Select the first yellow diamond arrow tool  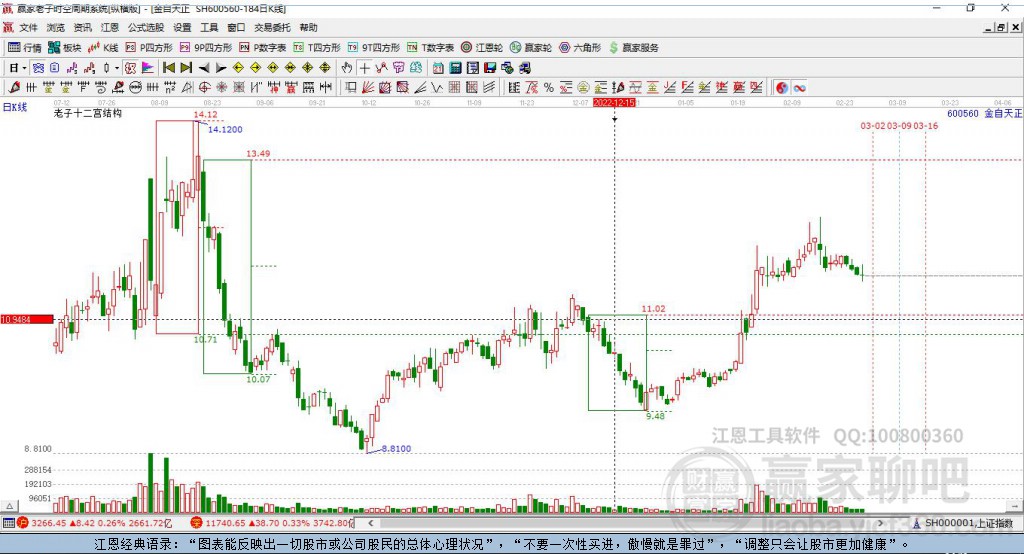[x=238, y=68]
